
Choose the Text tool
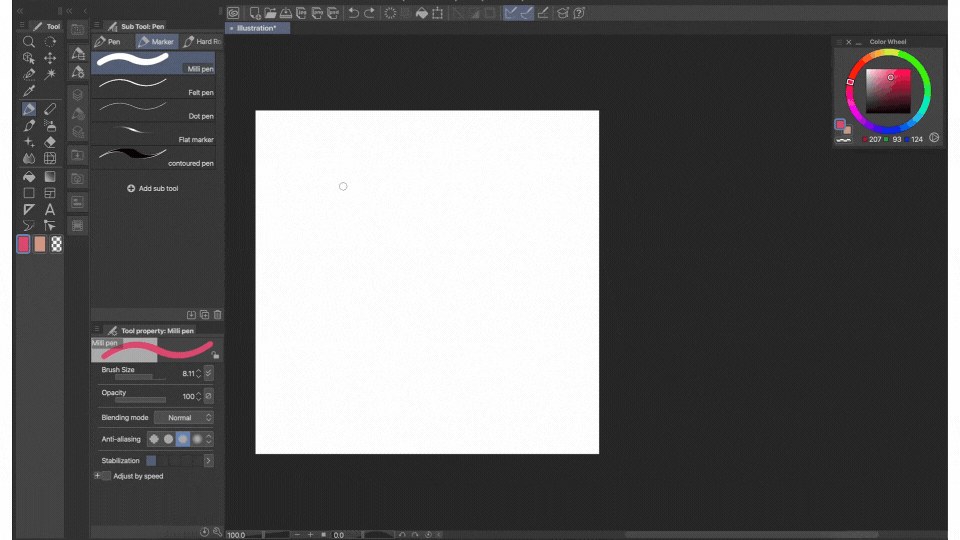[x=50, y=209]
